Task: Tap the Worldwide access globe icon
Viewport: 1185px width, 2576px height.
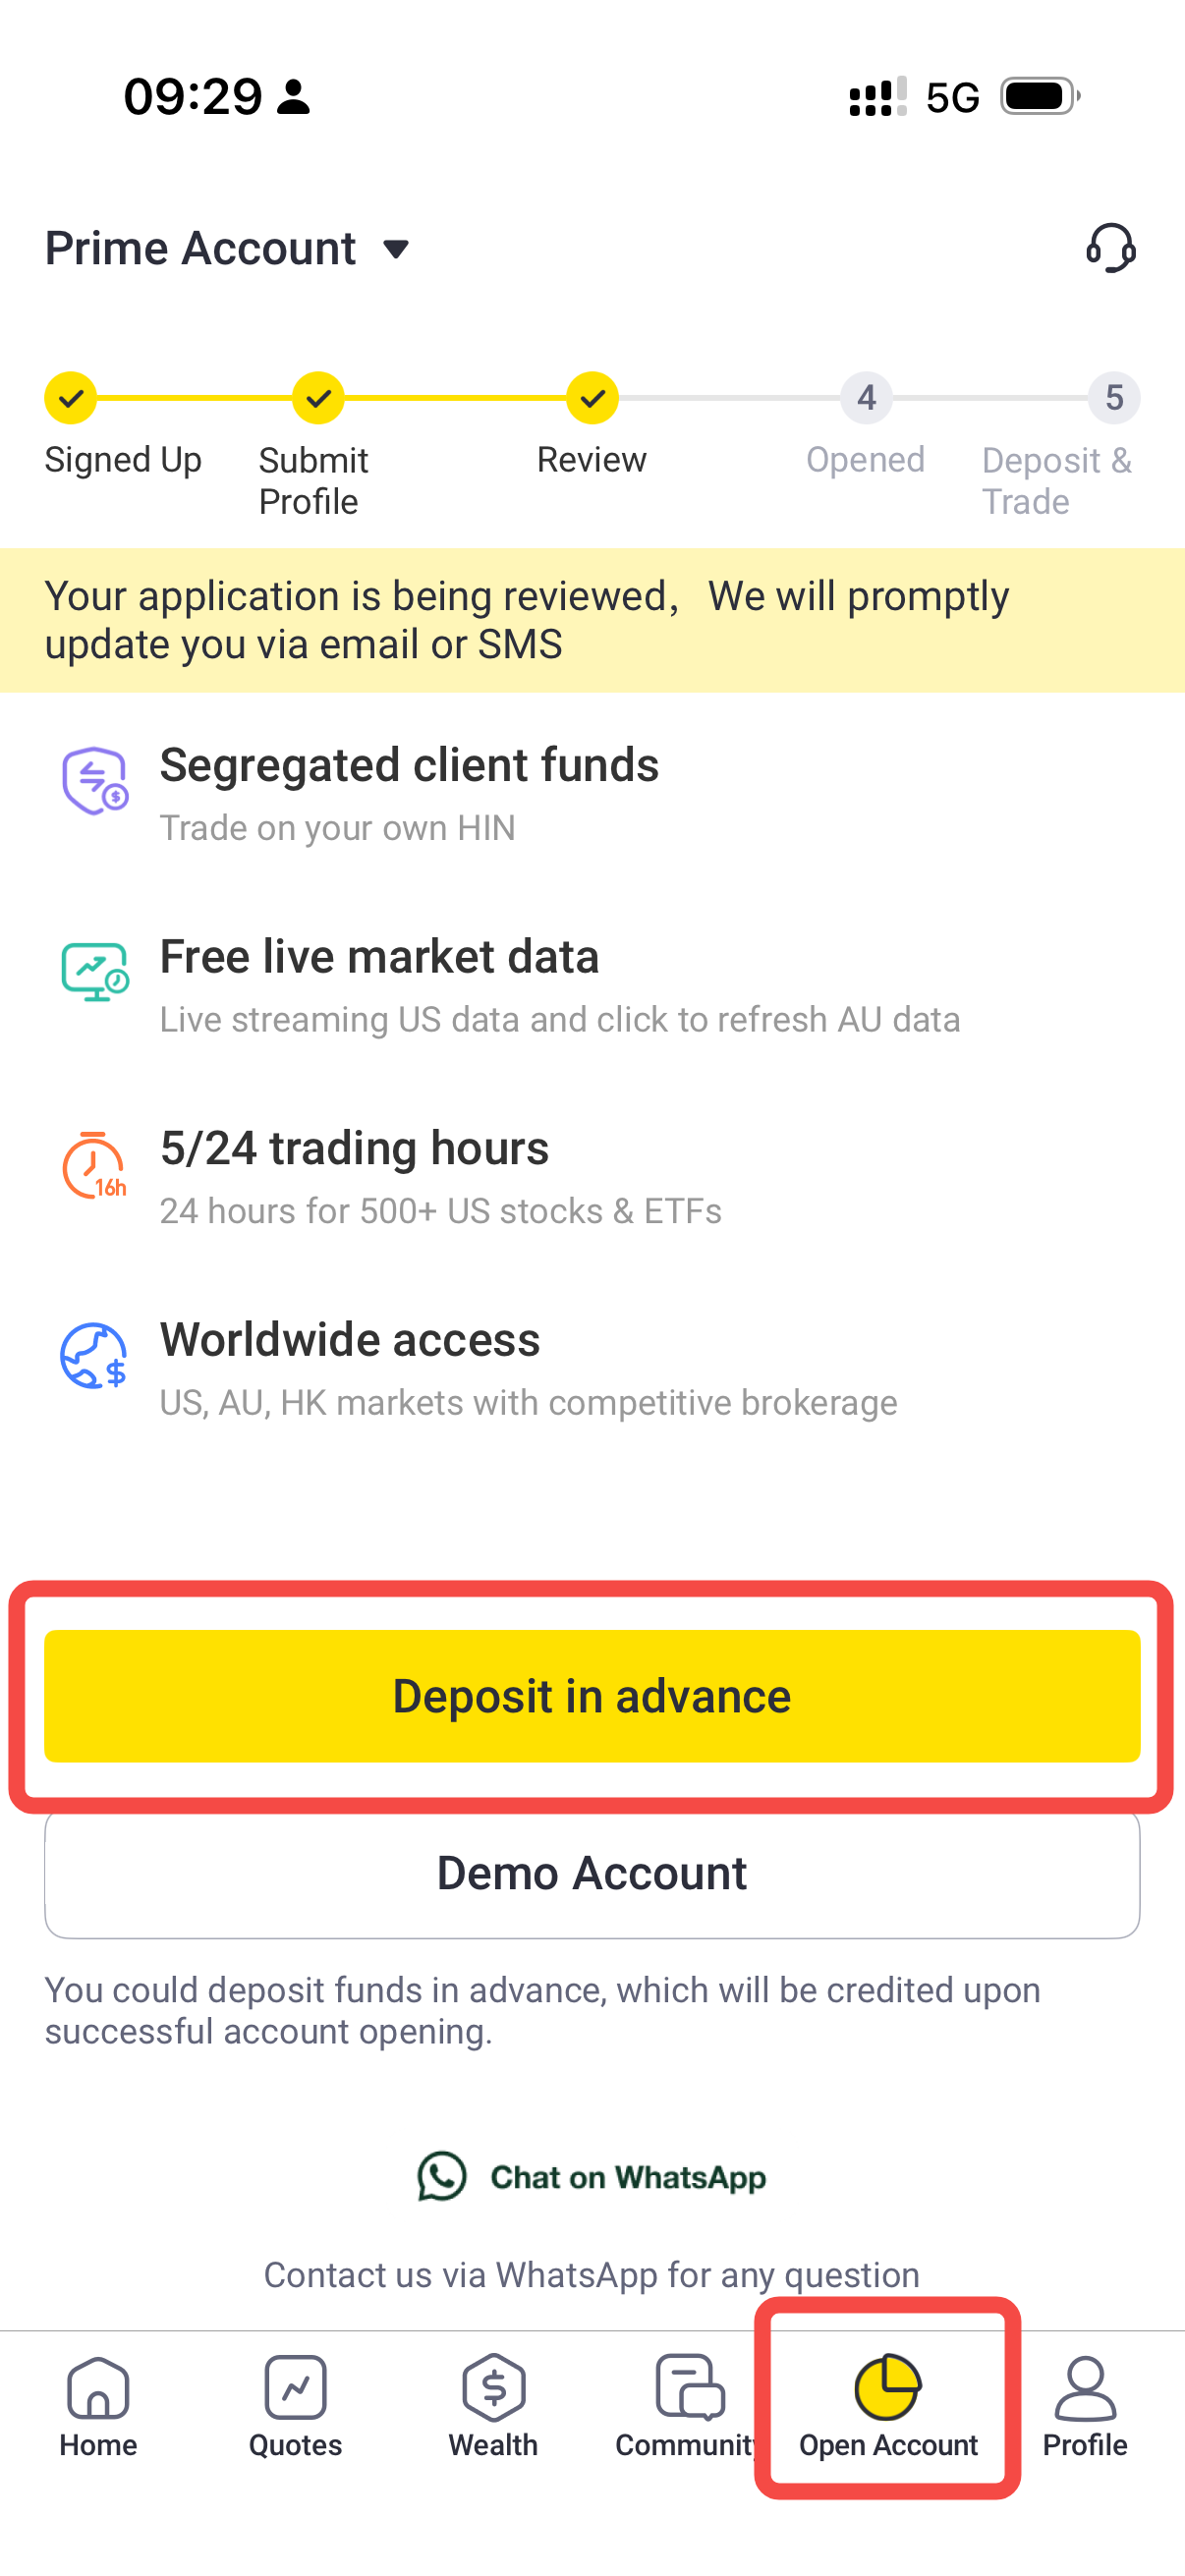Action: [94, 1356]
